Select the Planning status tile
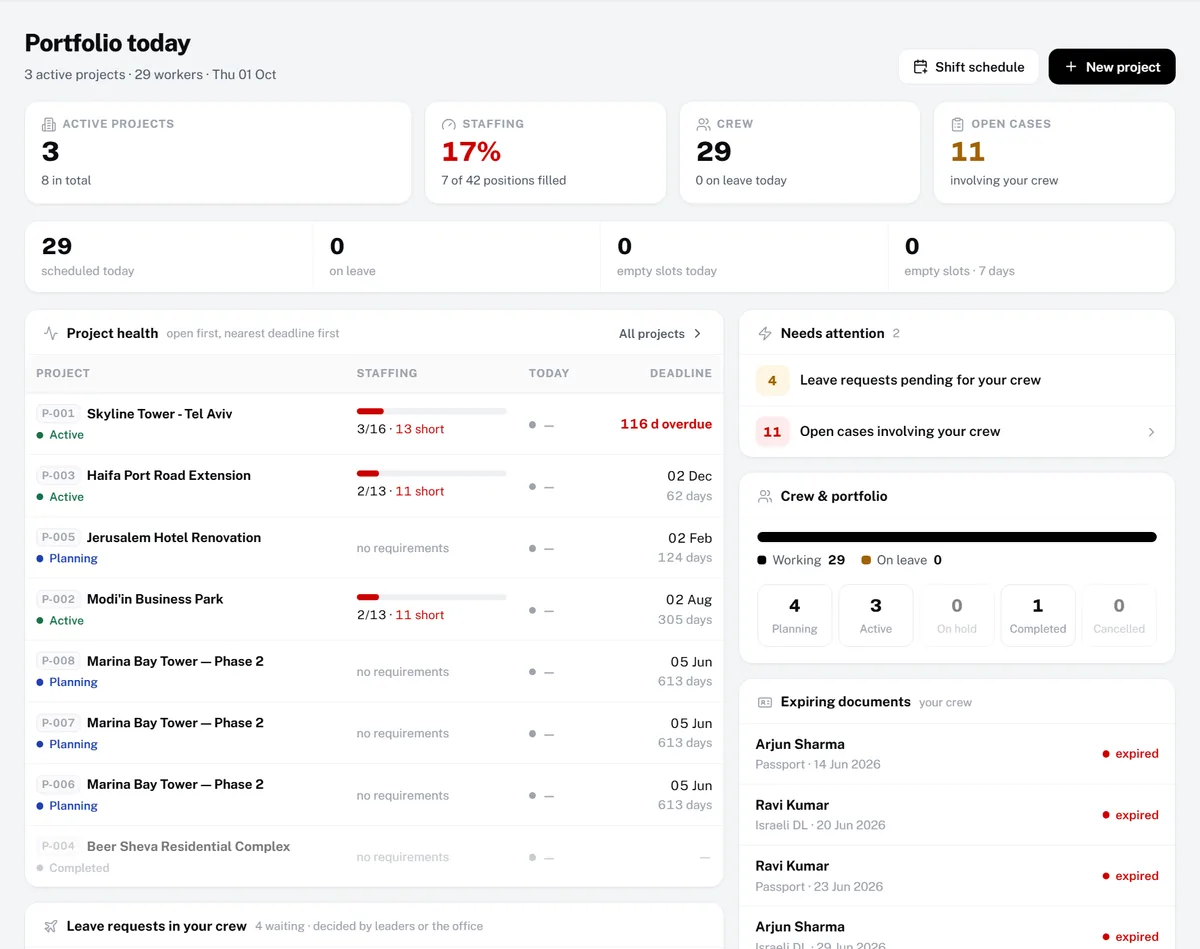This screenshot has width=1200, height=949. coord(795,616)
